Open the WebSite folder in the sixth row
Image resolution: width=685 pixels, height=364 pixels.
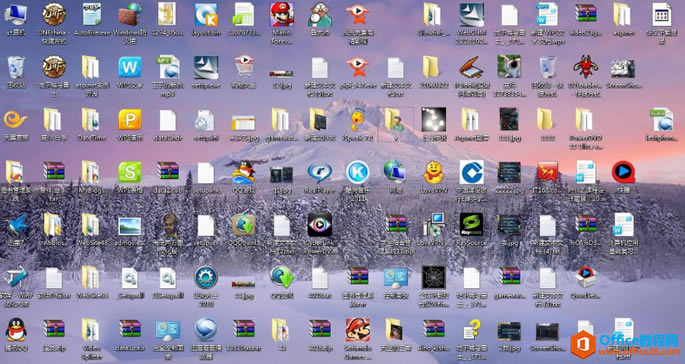click(91, 277)
